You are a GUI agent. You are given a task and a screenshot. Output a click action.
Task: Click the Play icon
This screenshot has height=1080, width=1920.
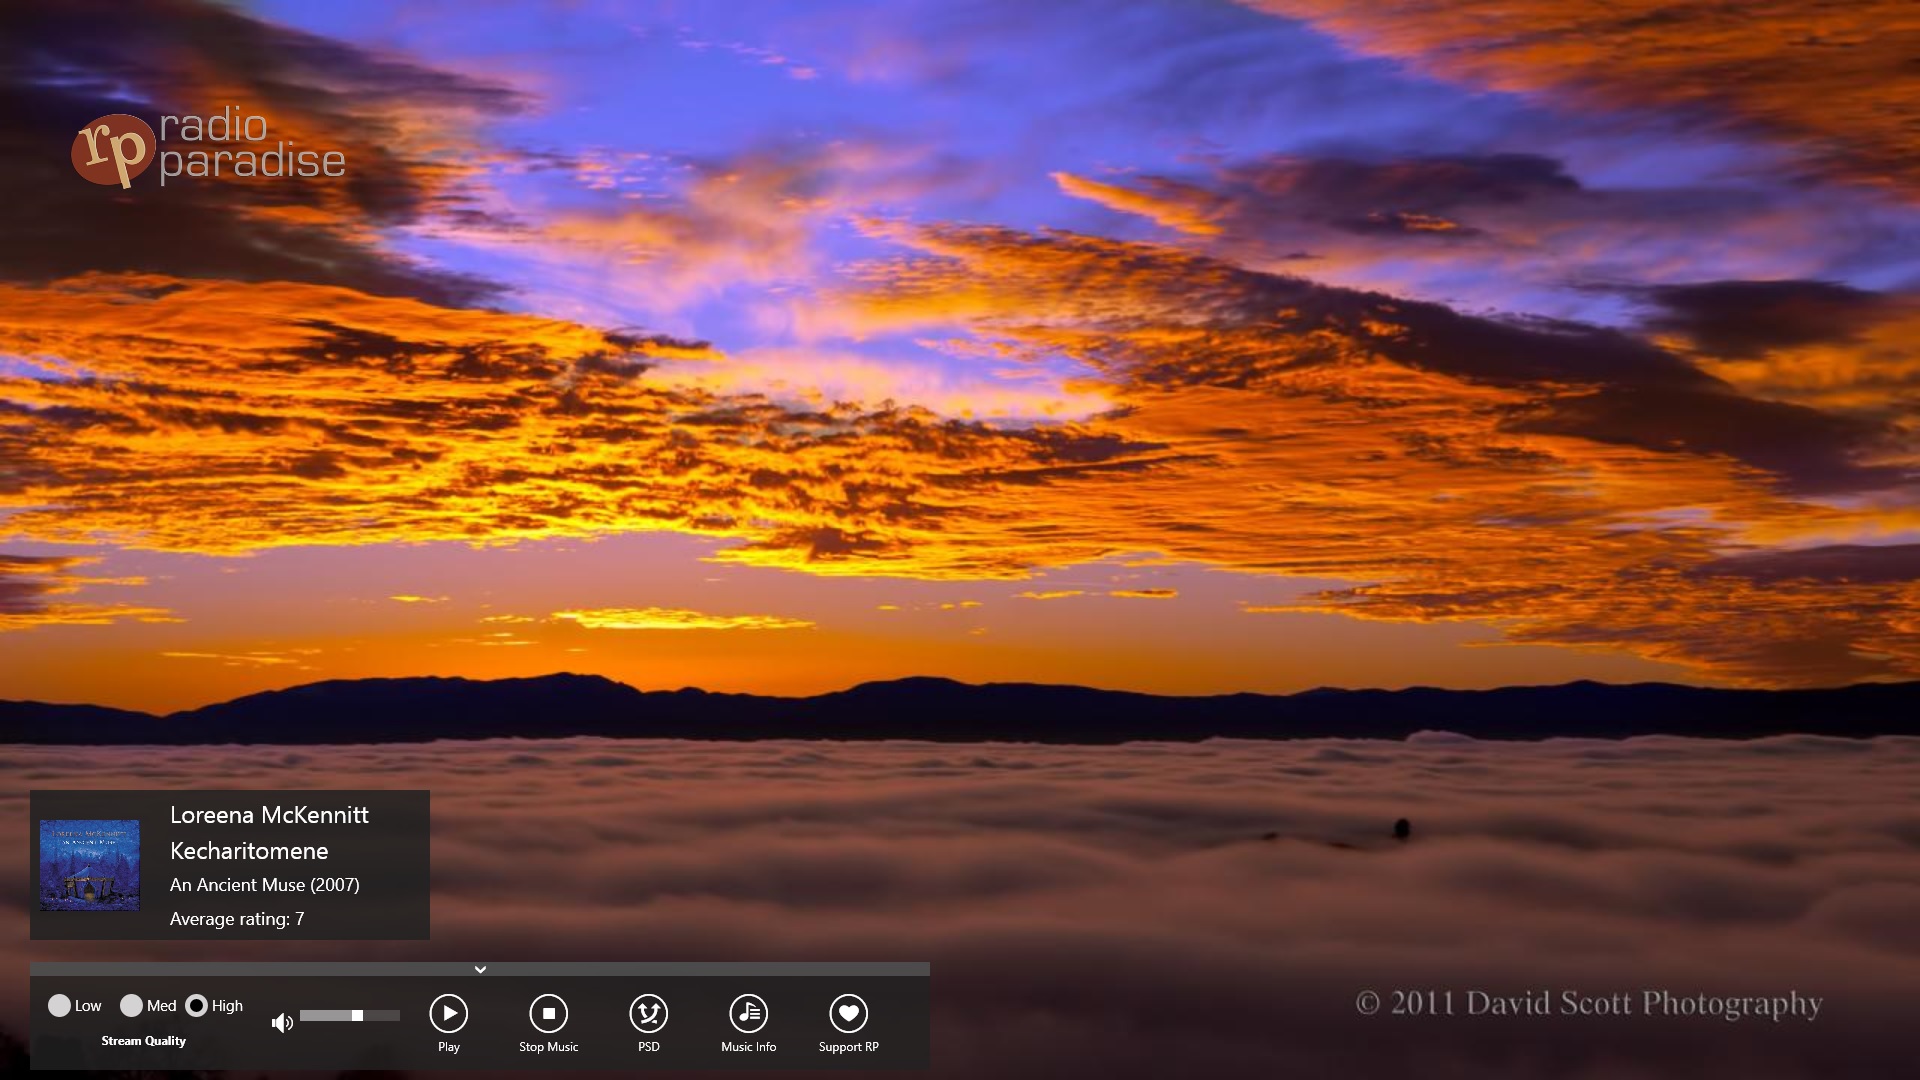click(x=448, y=1013)
